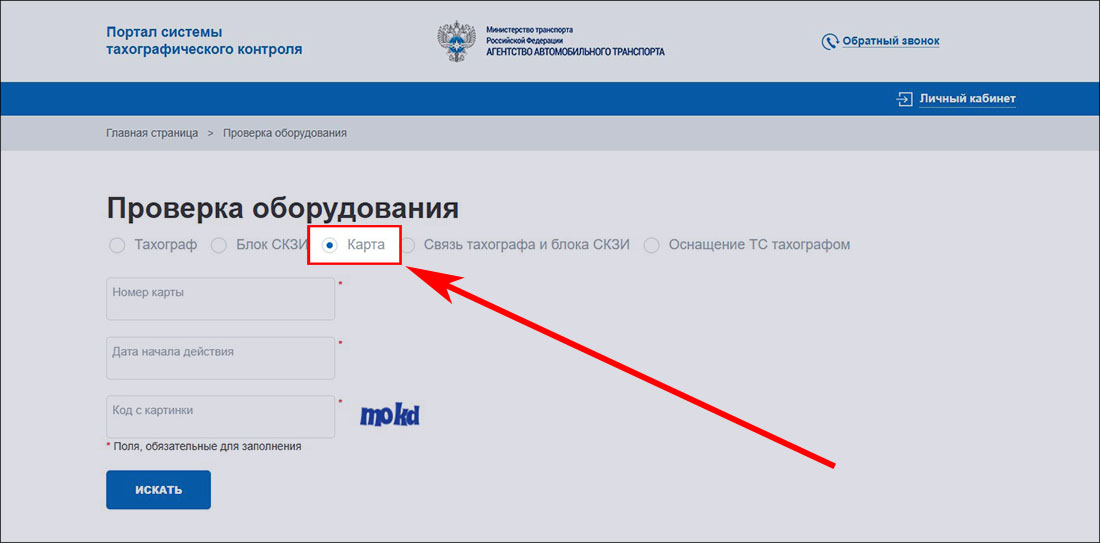Focus the Код с картинки field
Image resolution: width=1100 pixels, height=543 pixels.
220,417
